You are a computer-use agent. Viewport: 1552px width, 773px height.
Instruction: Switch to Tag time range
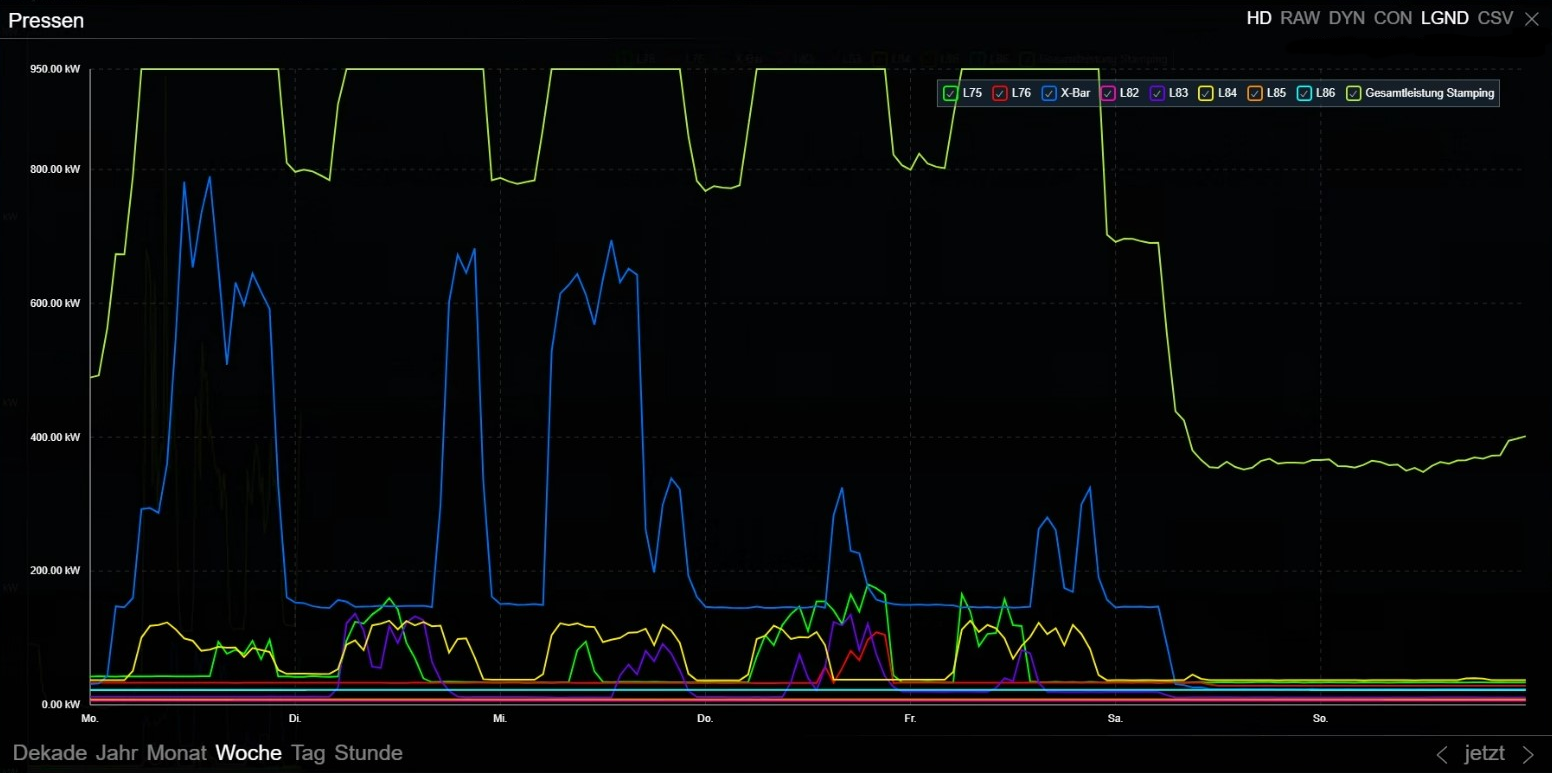click(x=308, y=753)
